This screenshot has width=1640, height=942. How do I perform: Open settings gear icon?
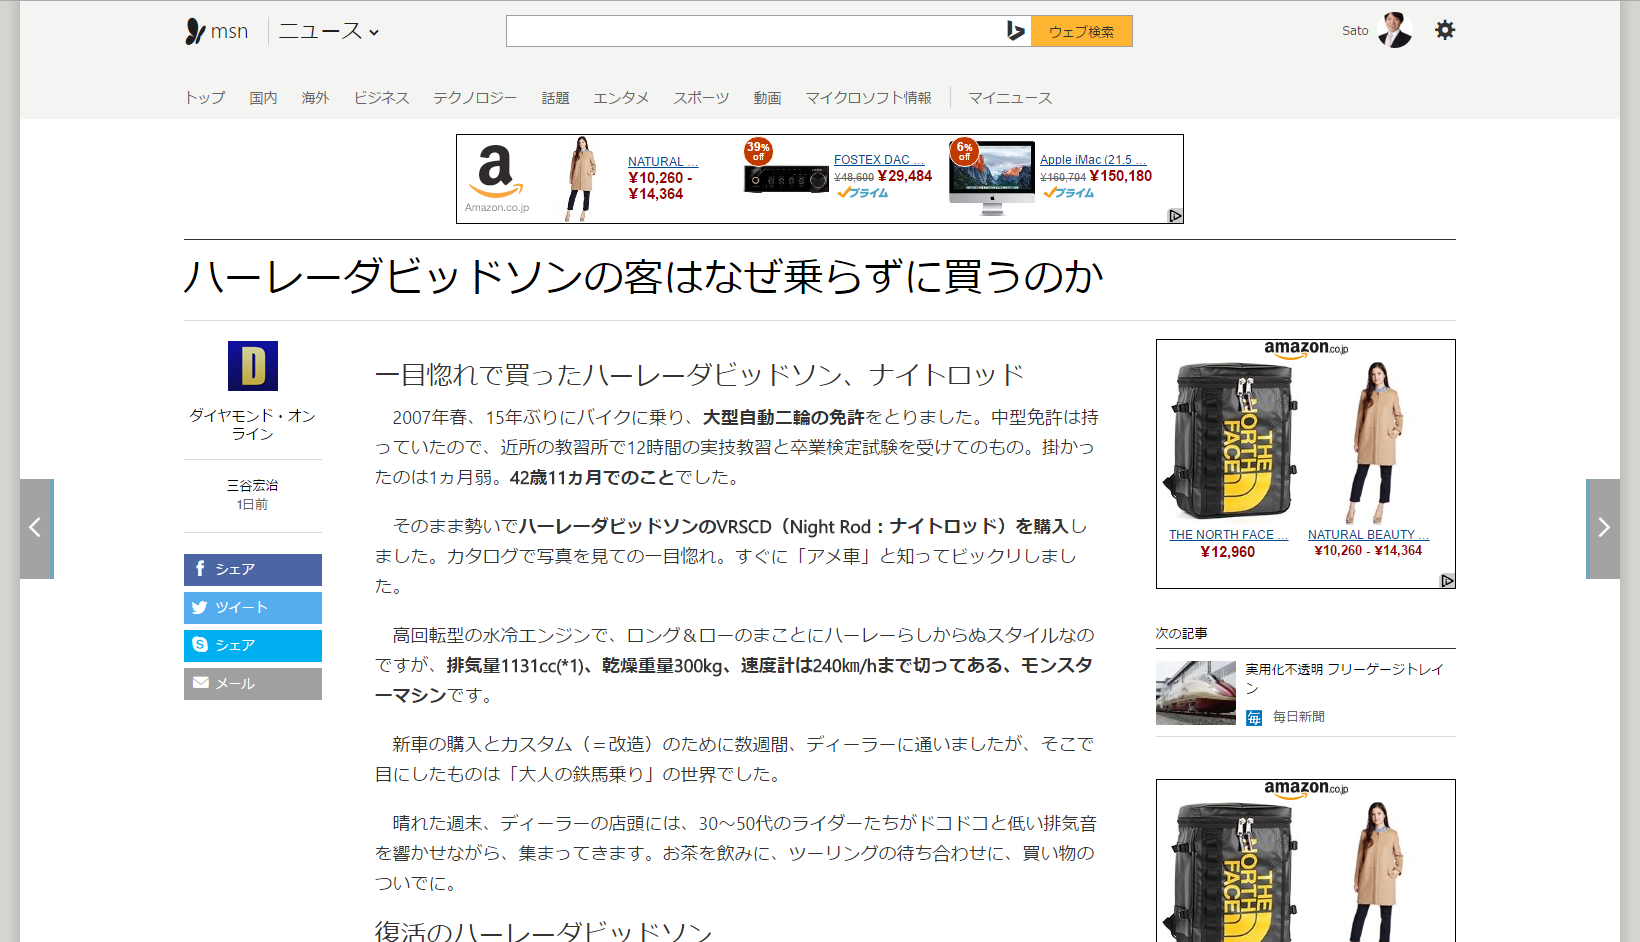1445,30
